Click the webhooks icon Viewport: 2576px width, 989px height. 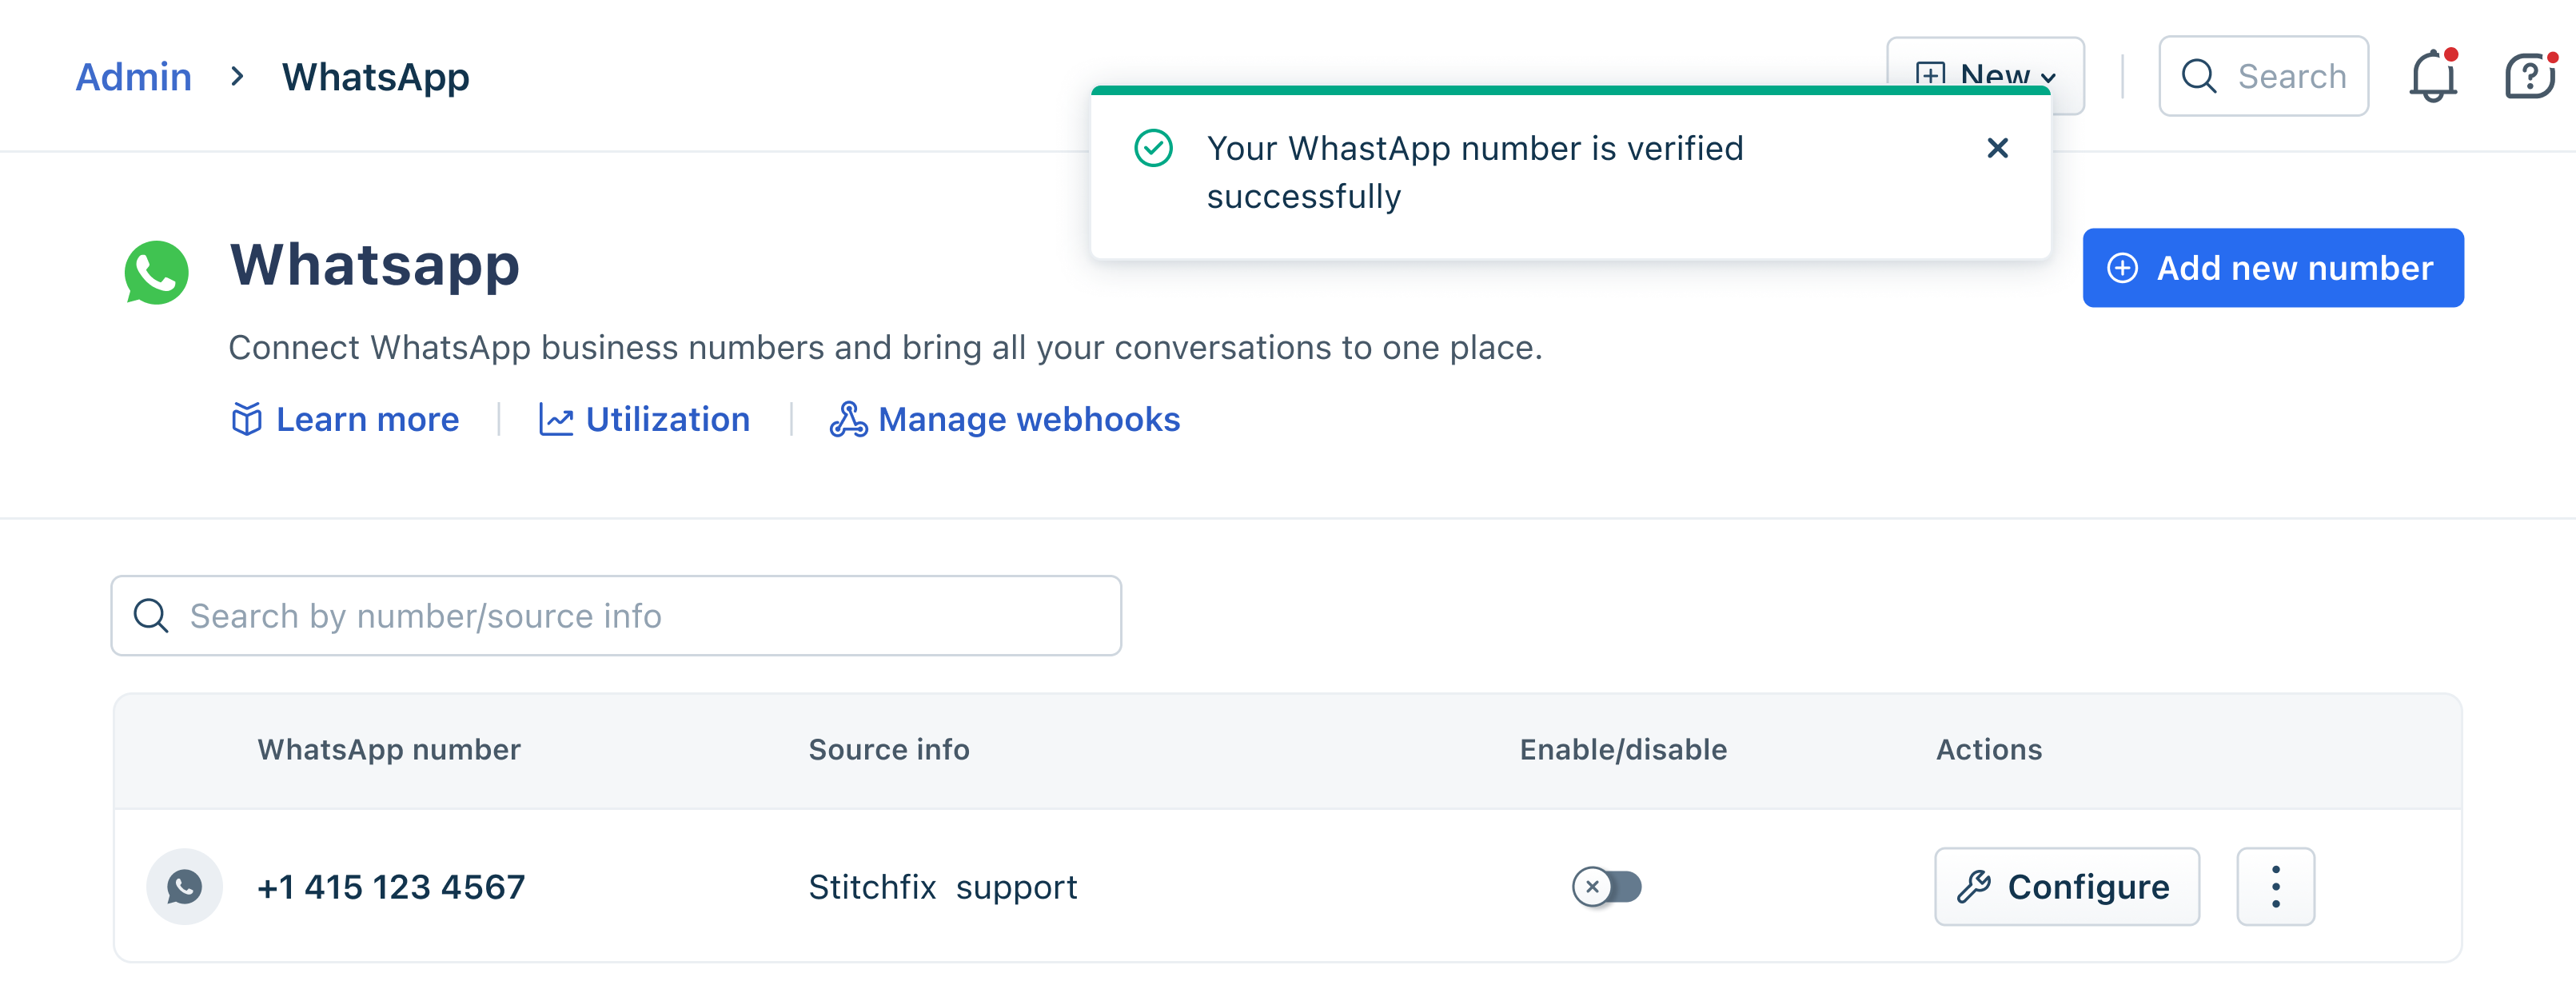848,419
